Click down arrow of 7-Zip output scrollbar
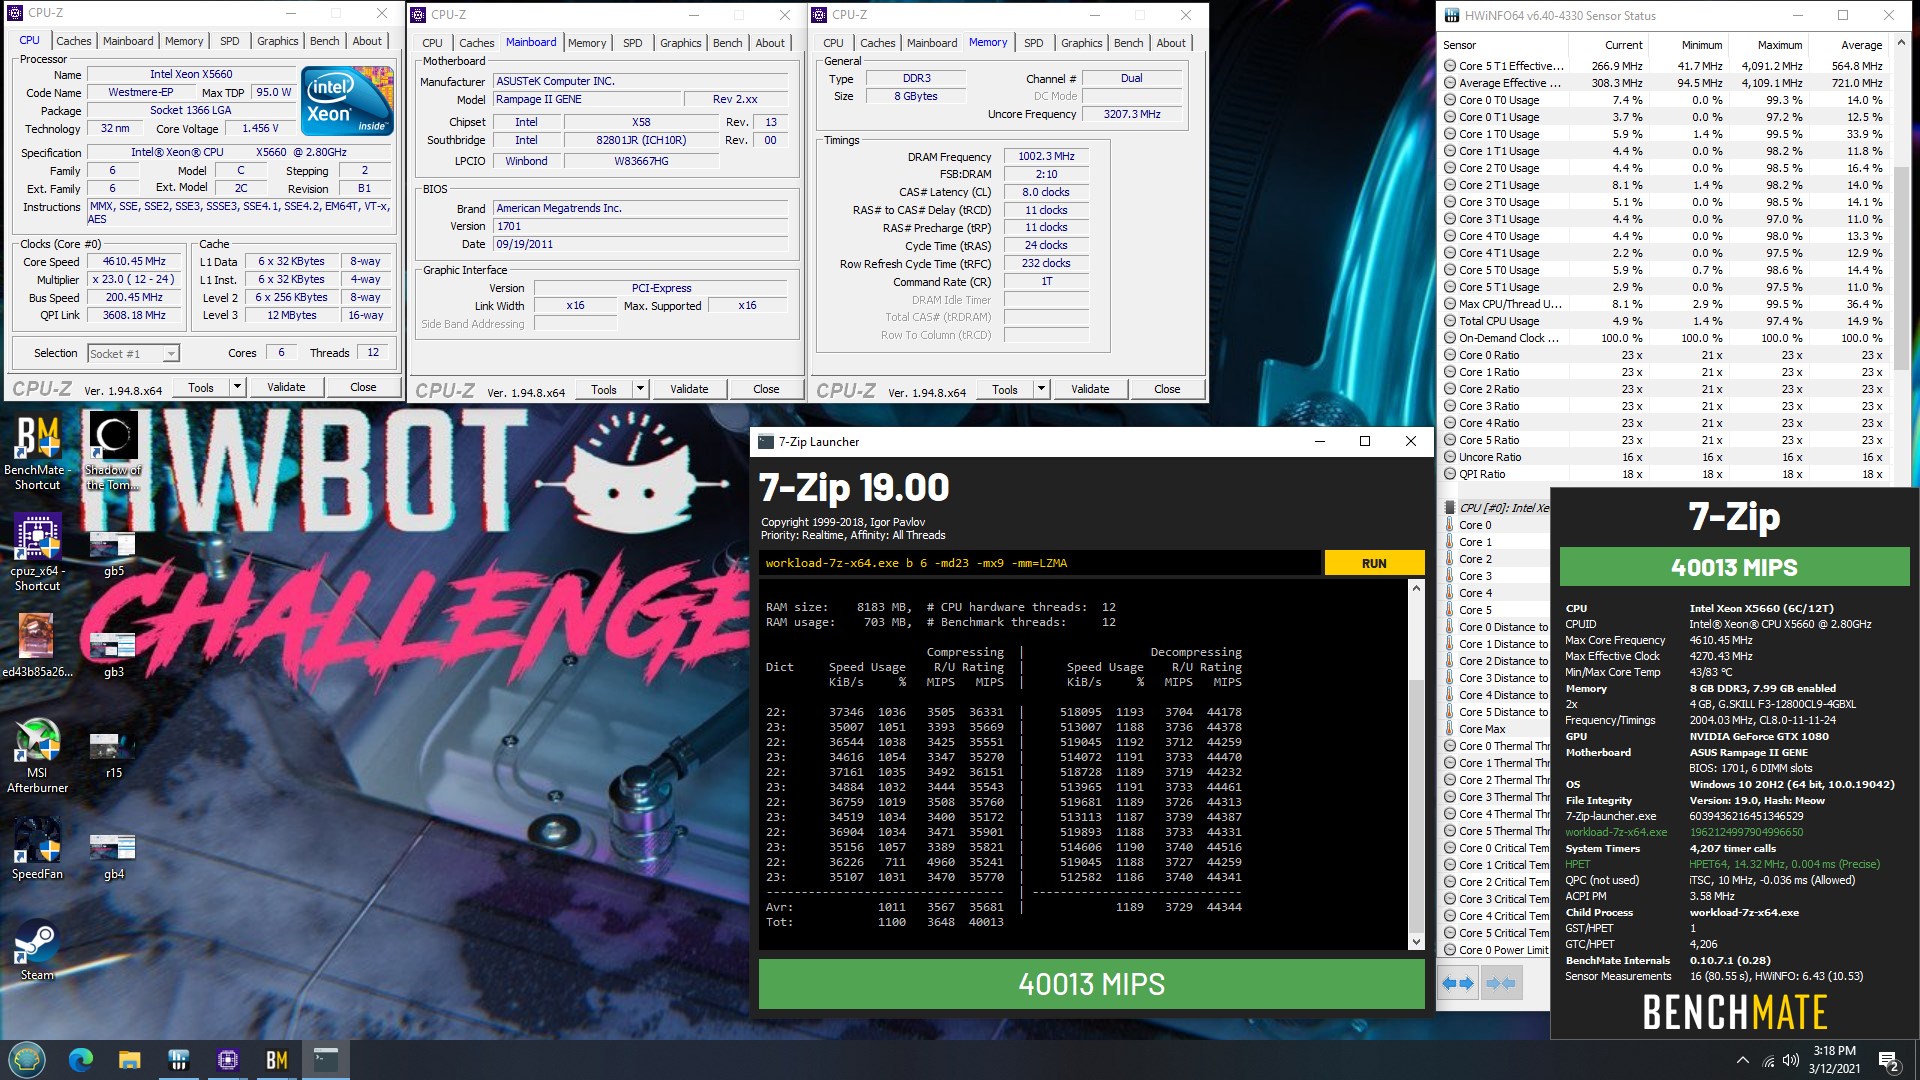Screen dimensions: 1920x1080 coord(1416,941)
